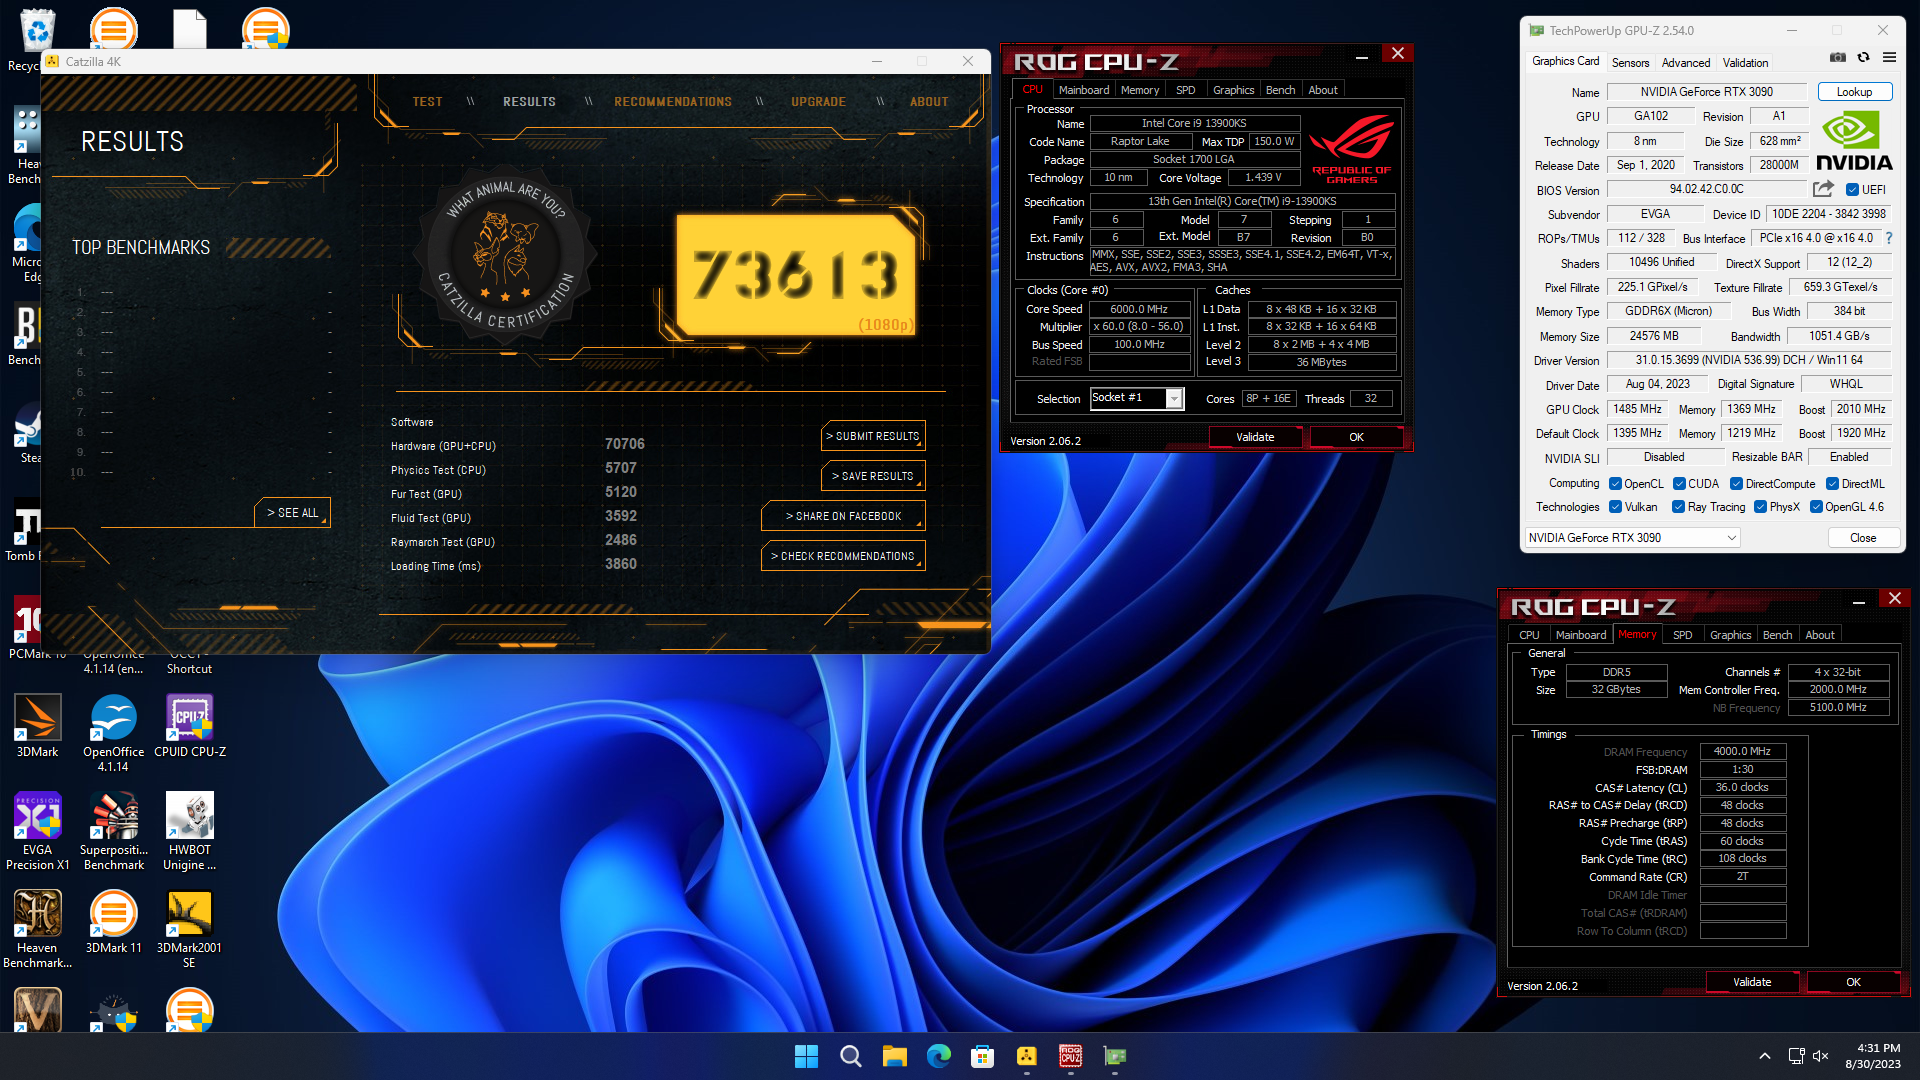The width and height of the screenshot is (1920, 1080).
Task: Click the Lookup button in GPU-Z
Action: tap(1854, 92)
